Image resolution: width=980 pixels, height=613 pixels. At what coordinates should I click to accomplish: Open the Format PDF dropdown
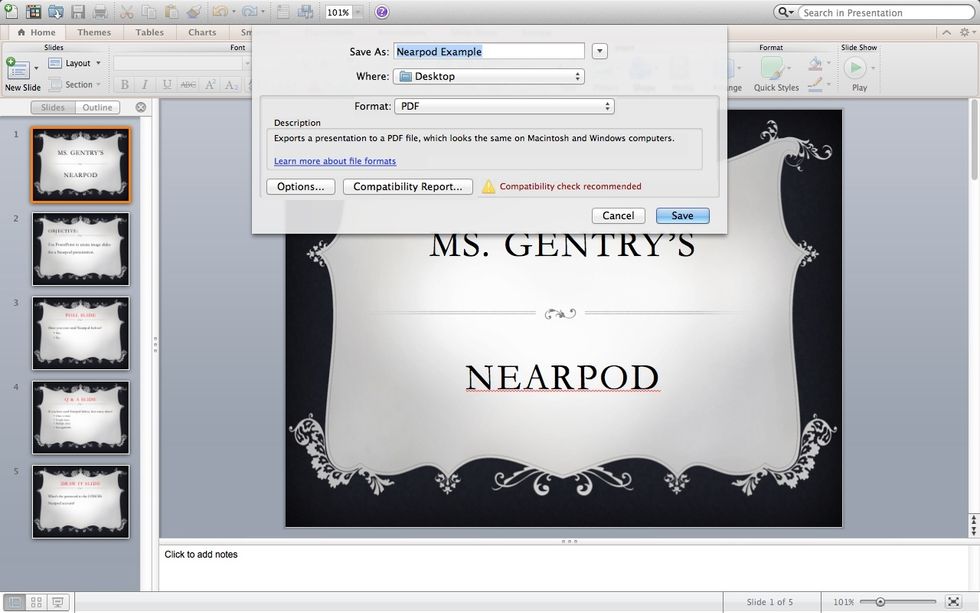coord(504,106)
